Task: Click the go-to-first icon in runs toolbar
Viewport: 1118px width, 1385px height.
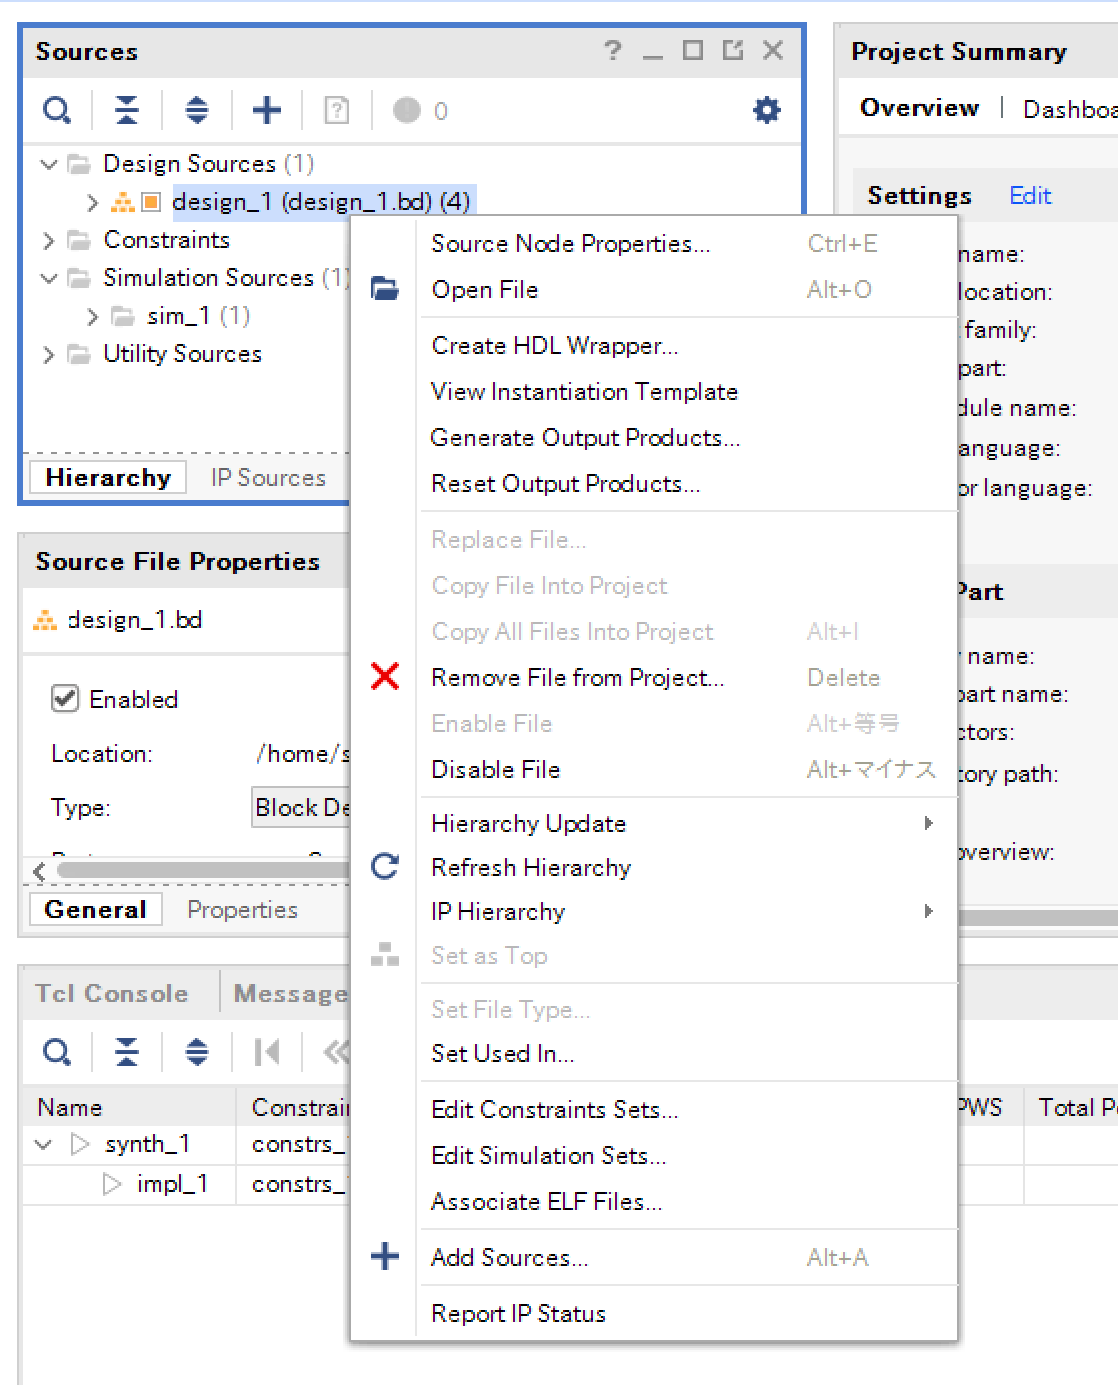Action: pyautogui.click(x=267, y=1052)
